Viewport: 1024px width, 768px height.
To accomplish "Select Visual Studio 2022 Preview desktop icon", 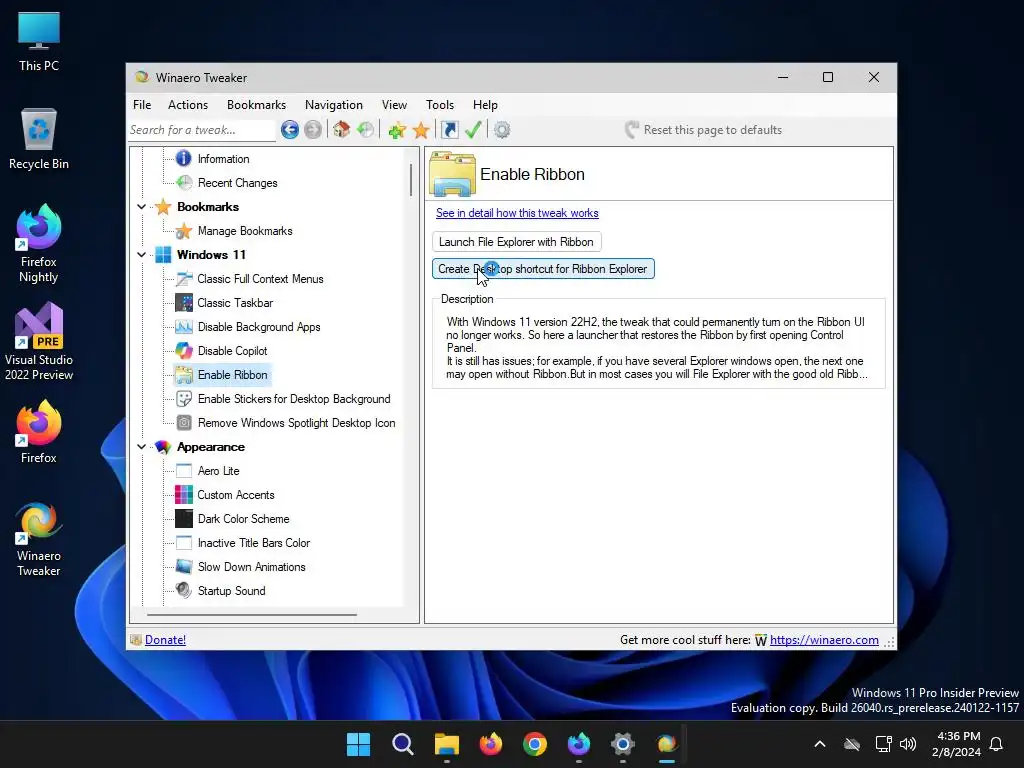I will click(x=39, y=342).
